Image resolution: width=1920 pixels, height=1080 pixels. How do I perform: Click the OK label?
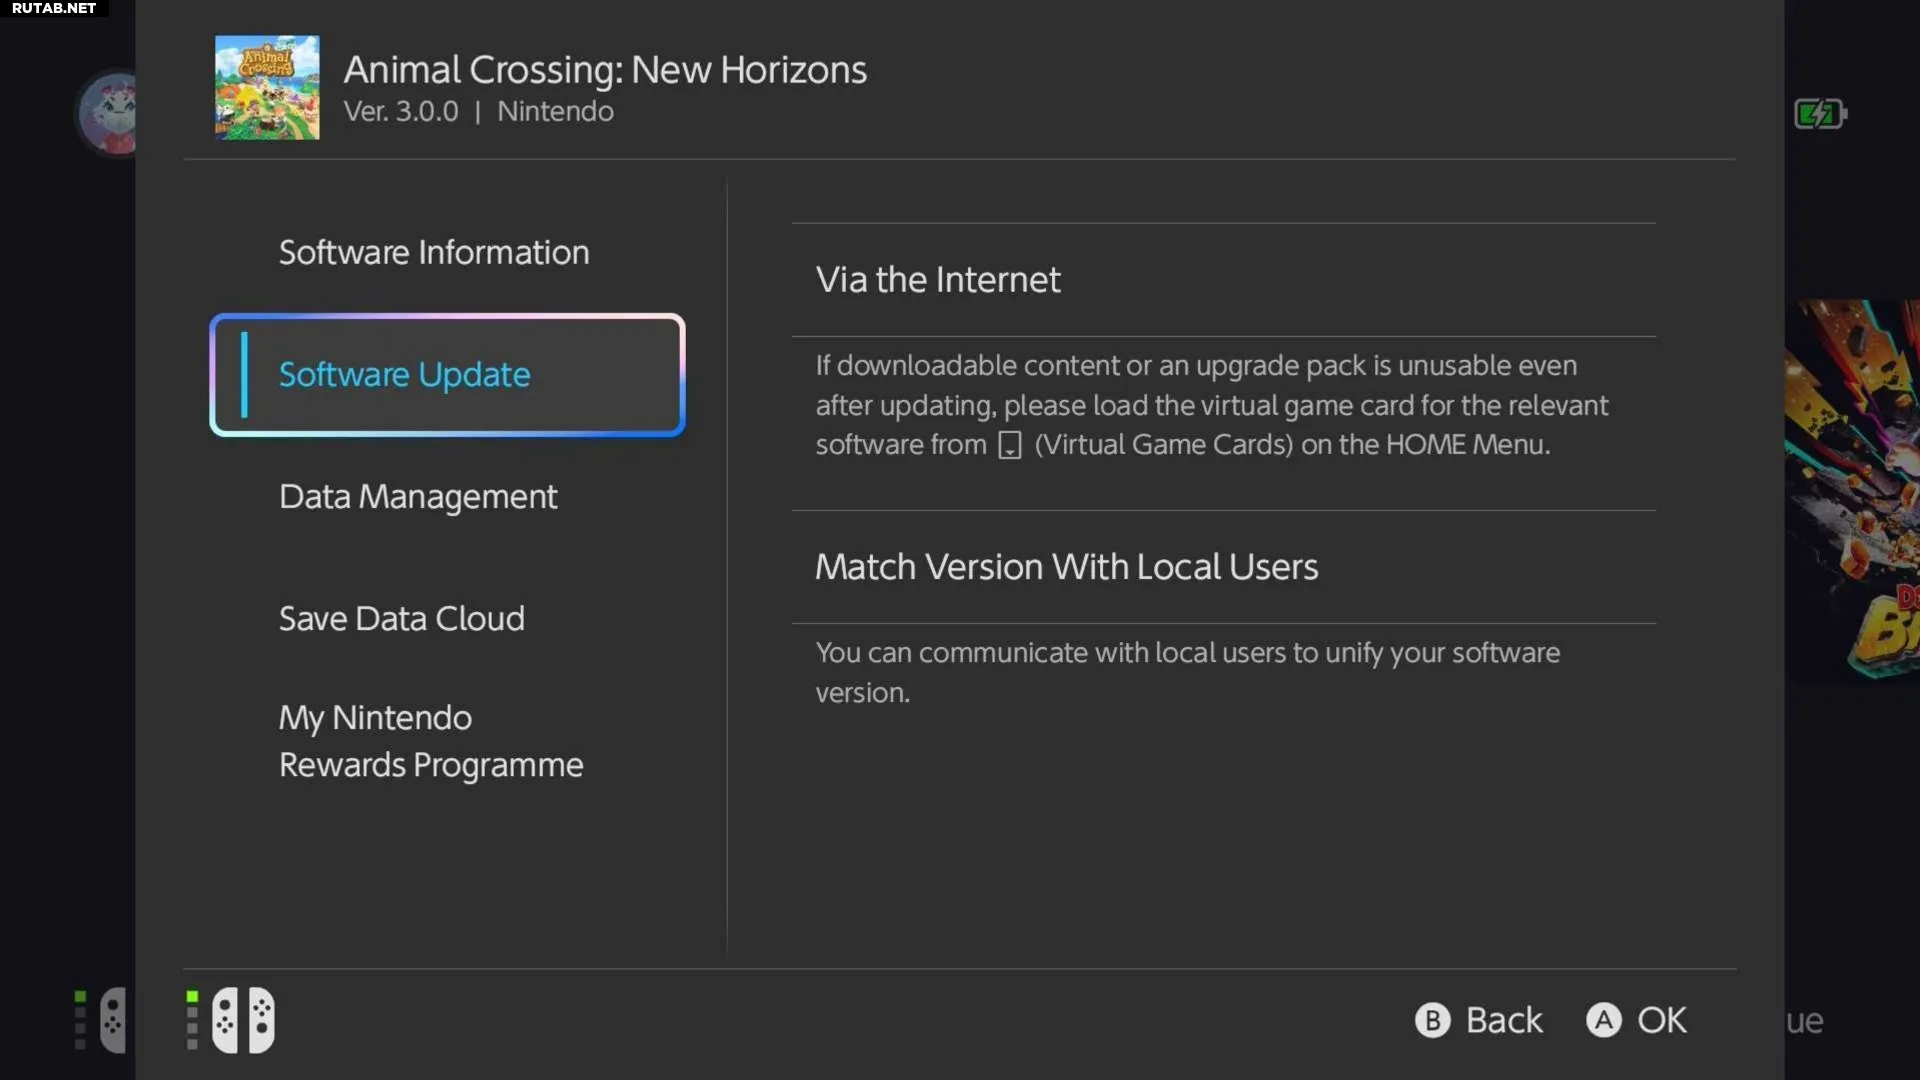pos(1661,1020)
